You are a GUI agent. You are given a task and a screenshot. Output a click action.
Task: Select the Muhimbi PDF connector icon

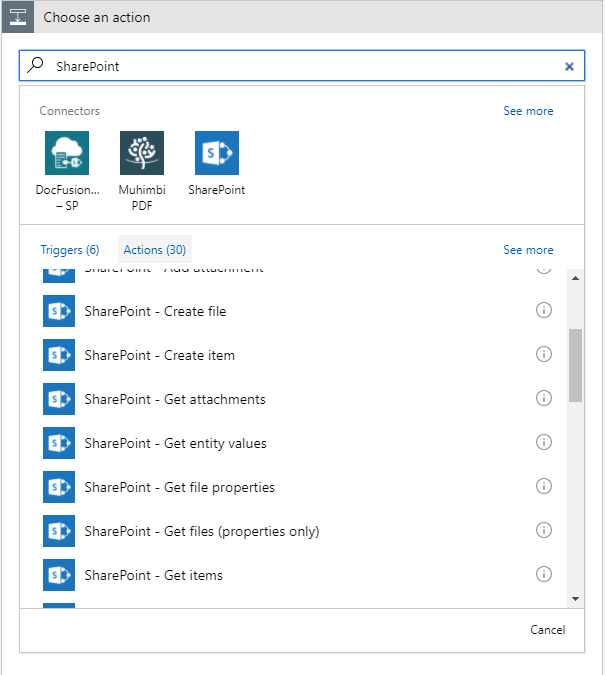point(142,153)
